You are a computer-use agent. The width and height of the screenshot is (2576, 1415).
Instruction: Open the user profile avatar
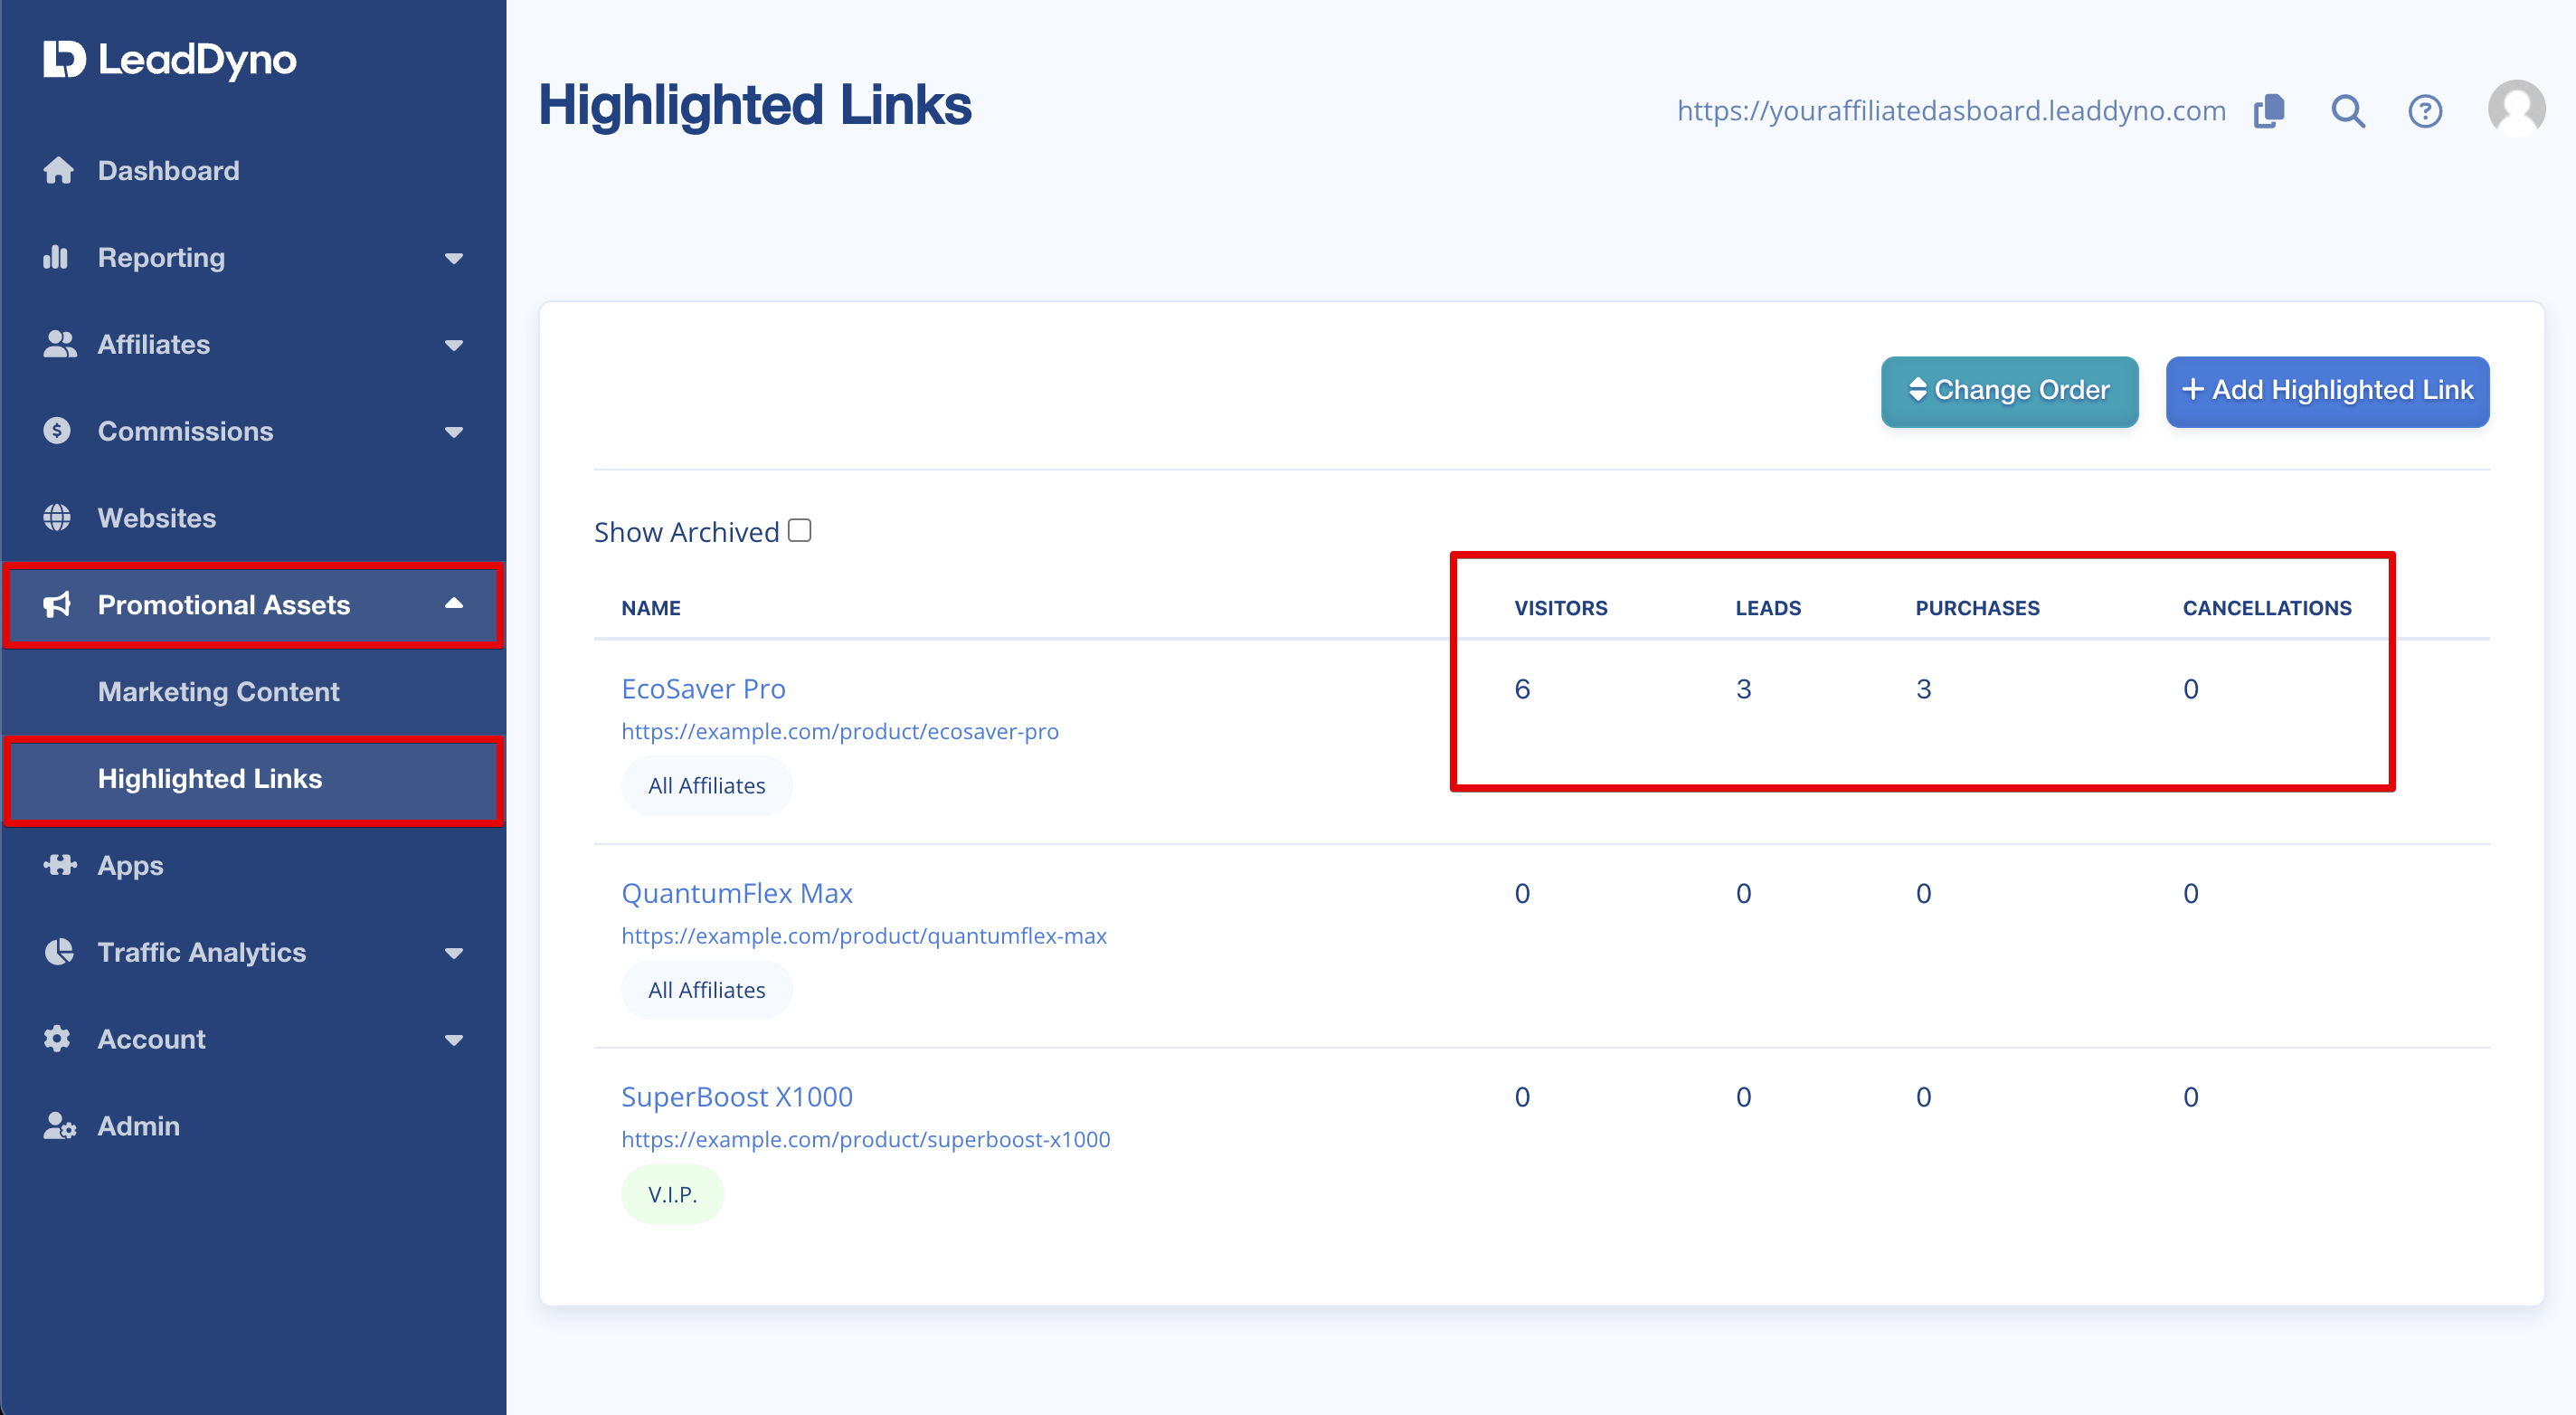tap(2517, 108)
